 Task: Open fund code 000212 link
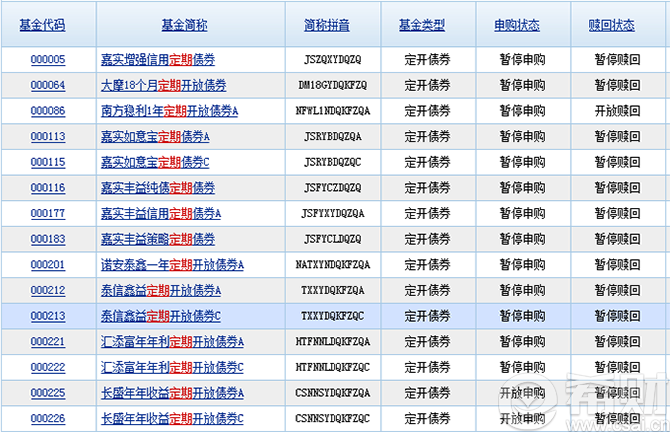(x=48, y=290)
